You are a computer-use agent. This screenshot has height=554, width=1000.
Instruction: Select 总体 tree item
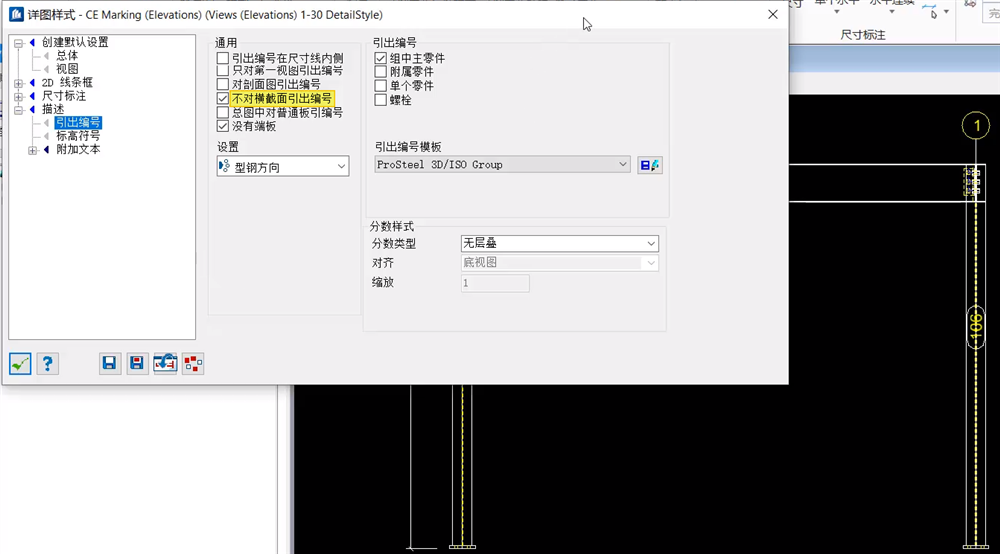[x=67, y=56]
